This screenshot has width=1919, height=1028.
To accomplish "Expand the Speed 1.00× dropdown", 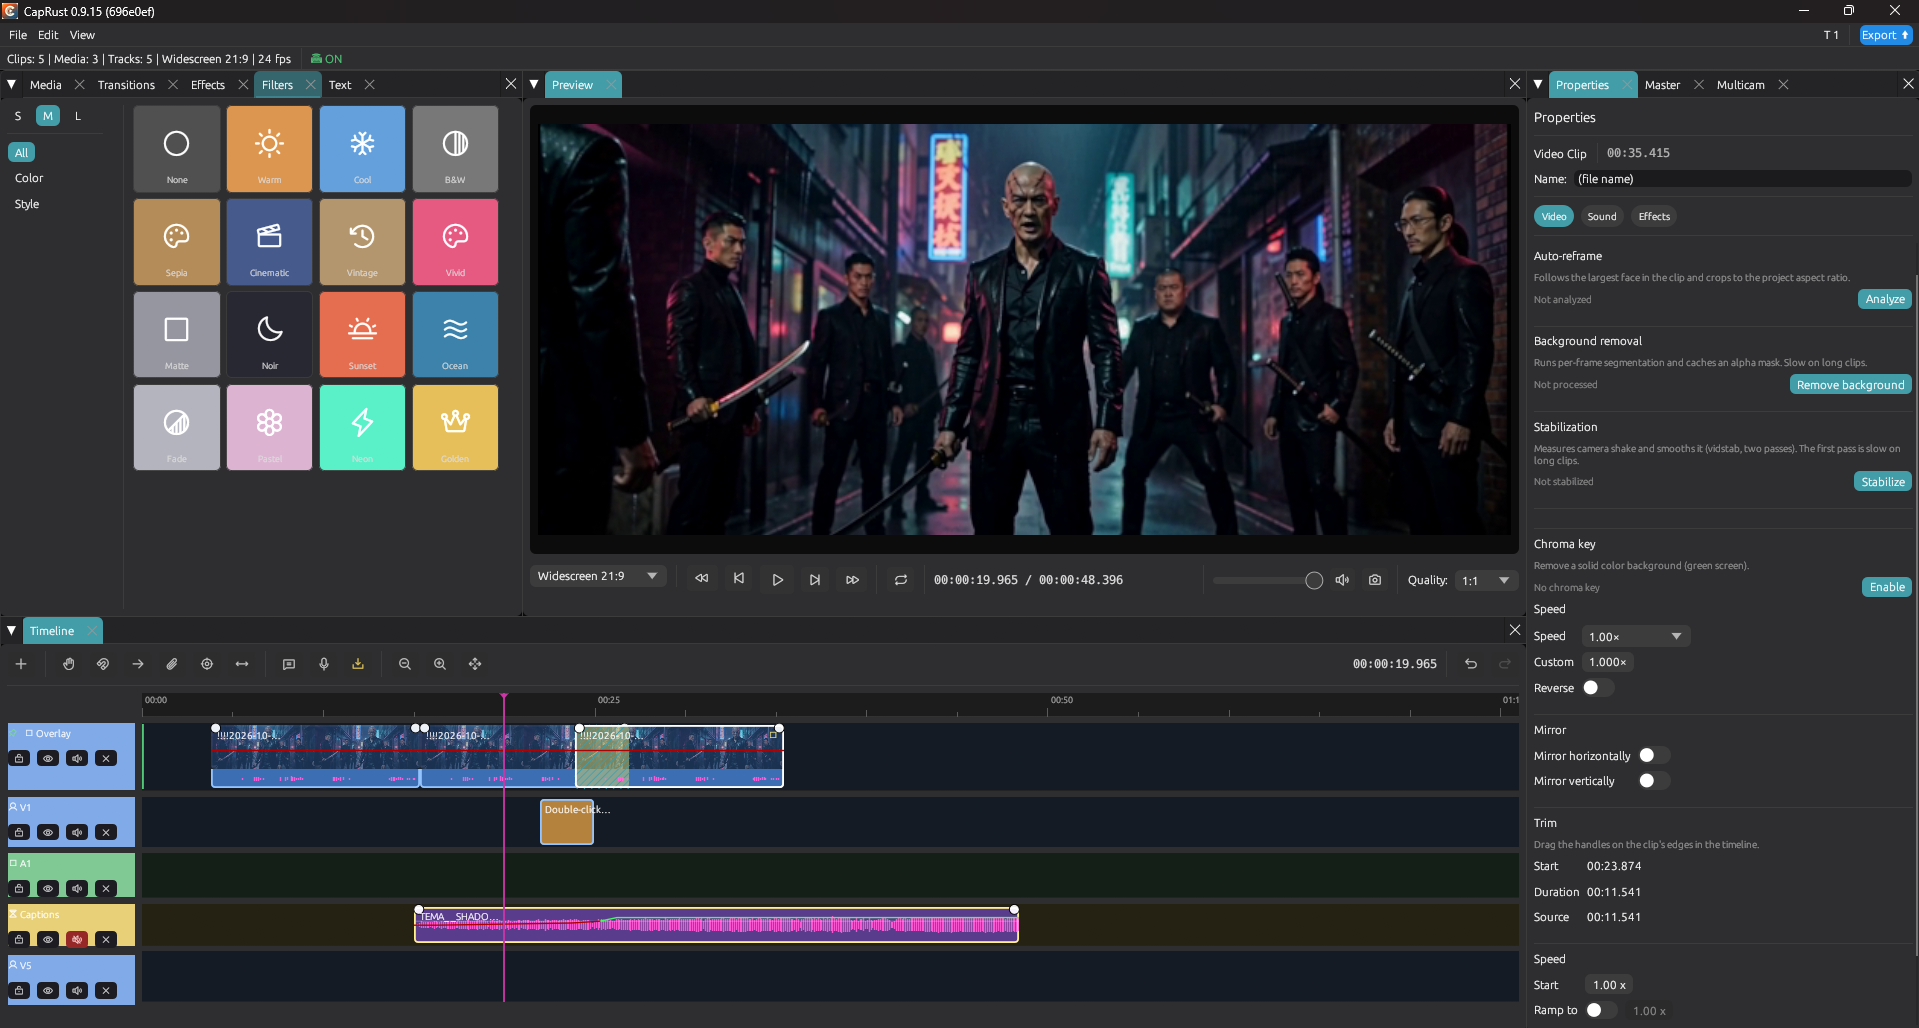I will (1636, 637).
